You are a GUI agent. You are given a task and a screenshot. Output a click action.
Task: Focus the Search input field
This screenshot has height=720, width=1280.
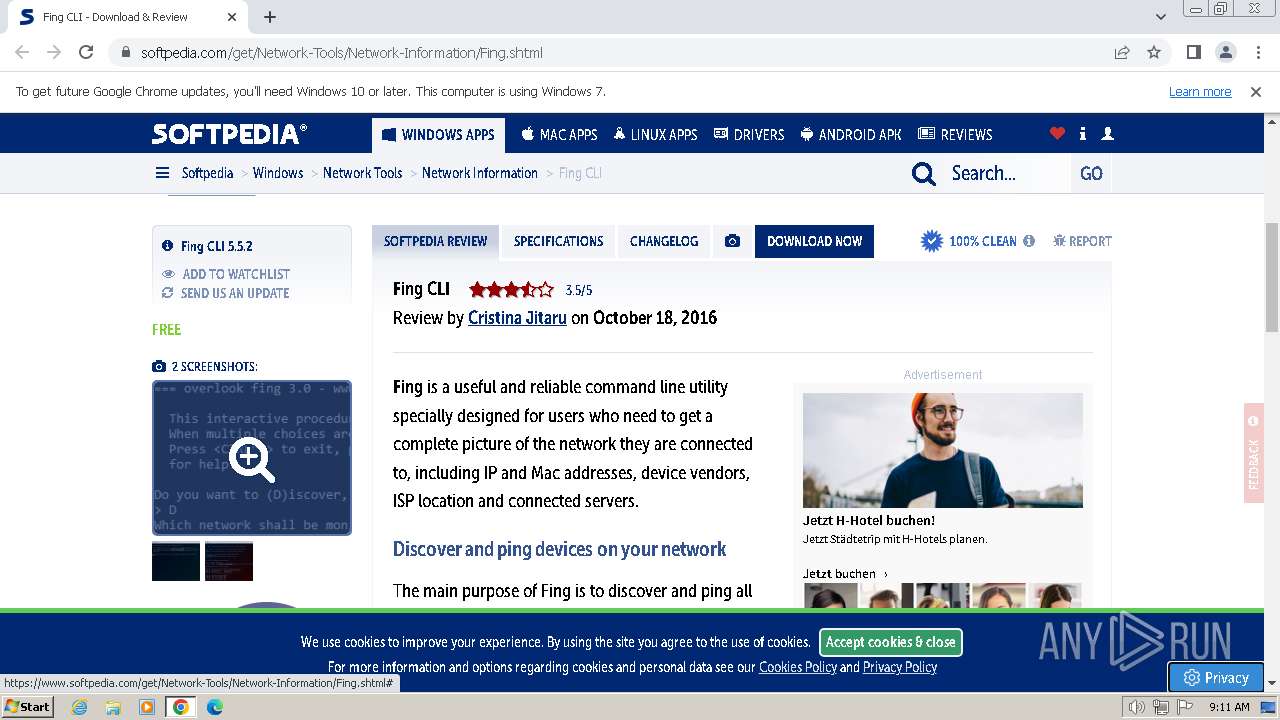[x=1005, y=173]
